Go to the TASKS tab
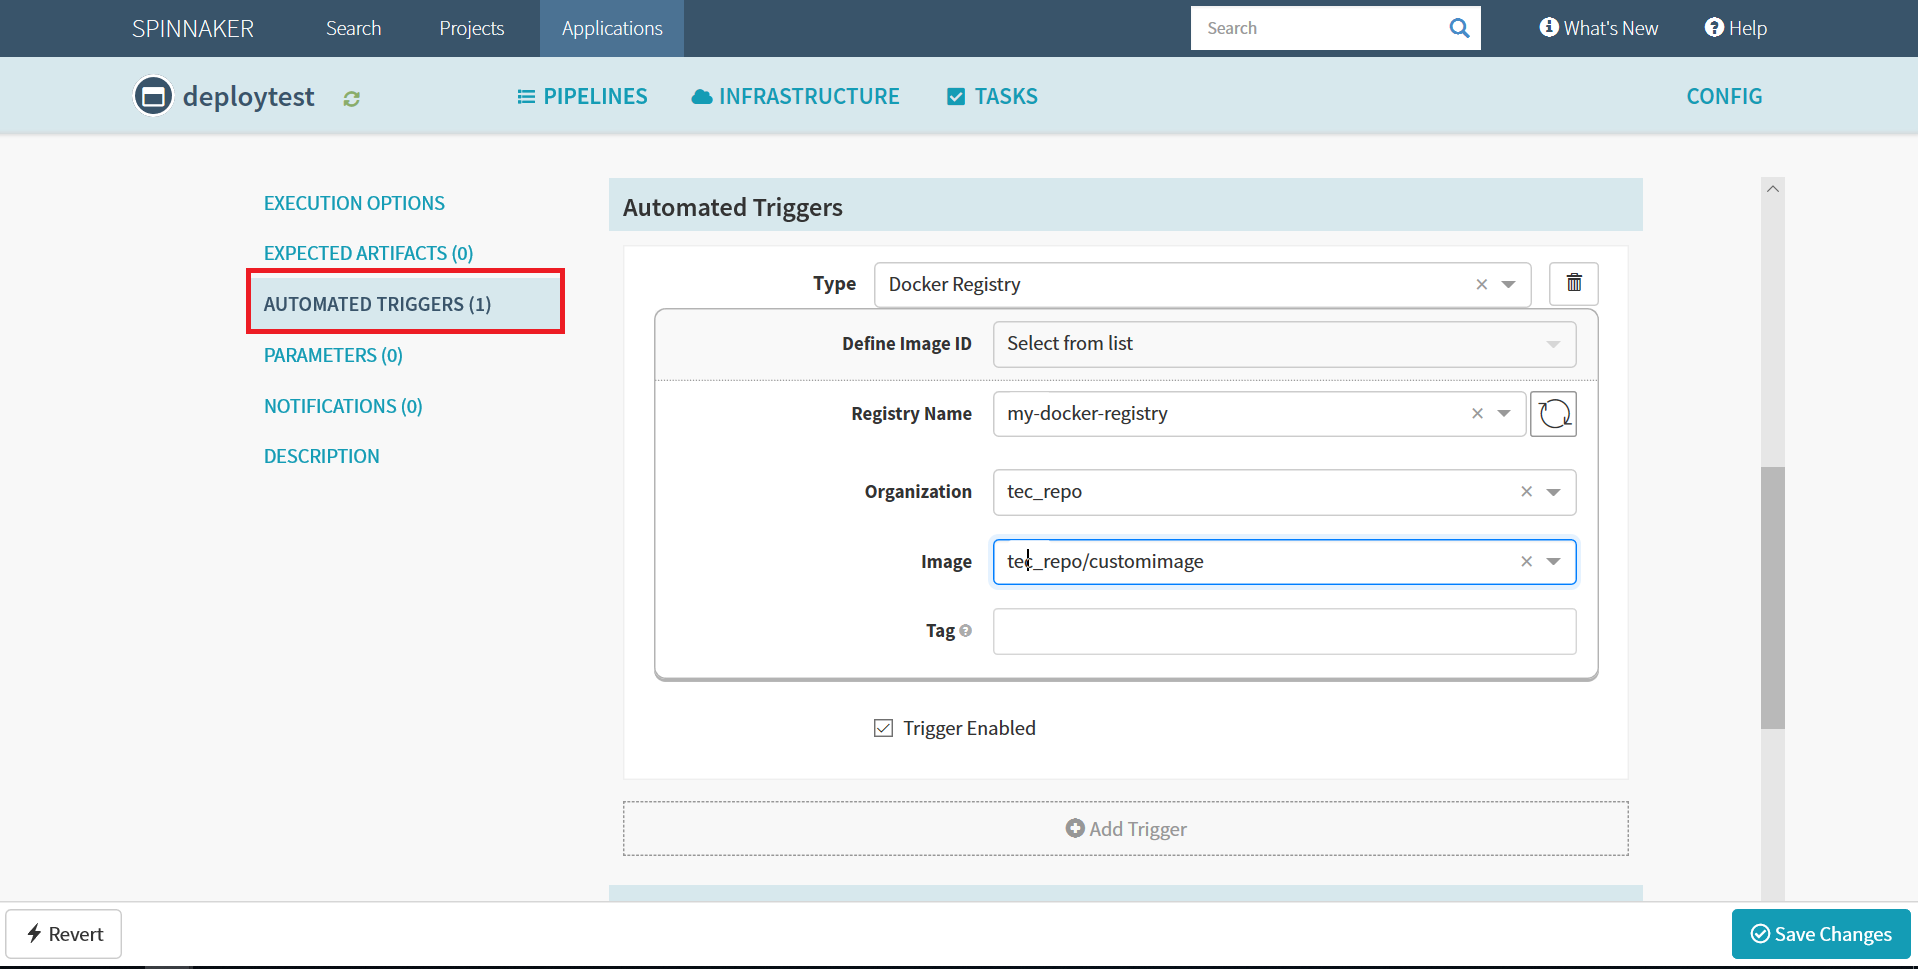The height and width of the screenshot is (969, 1918). pos(992,96)
